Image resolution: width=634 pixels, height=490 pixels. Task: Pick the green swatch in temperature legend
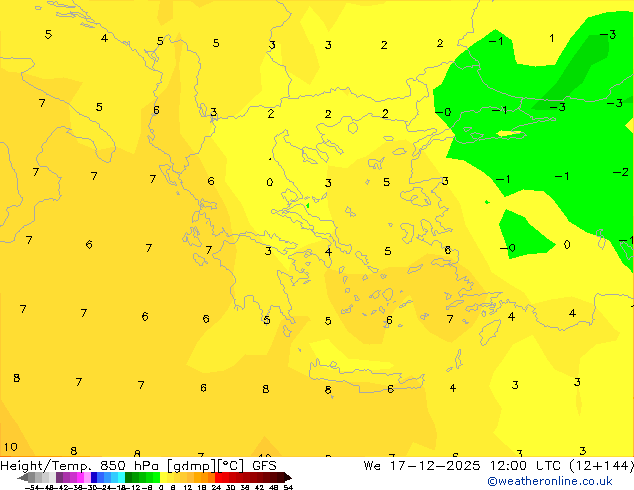[140, 477]
